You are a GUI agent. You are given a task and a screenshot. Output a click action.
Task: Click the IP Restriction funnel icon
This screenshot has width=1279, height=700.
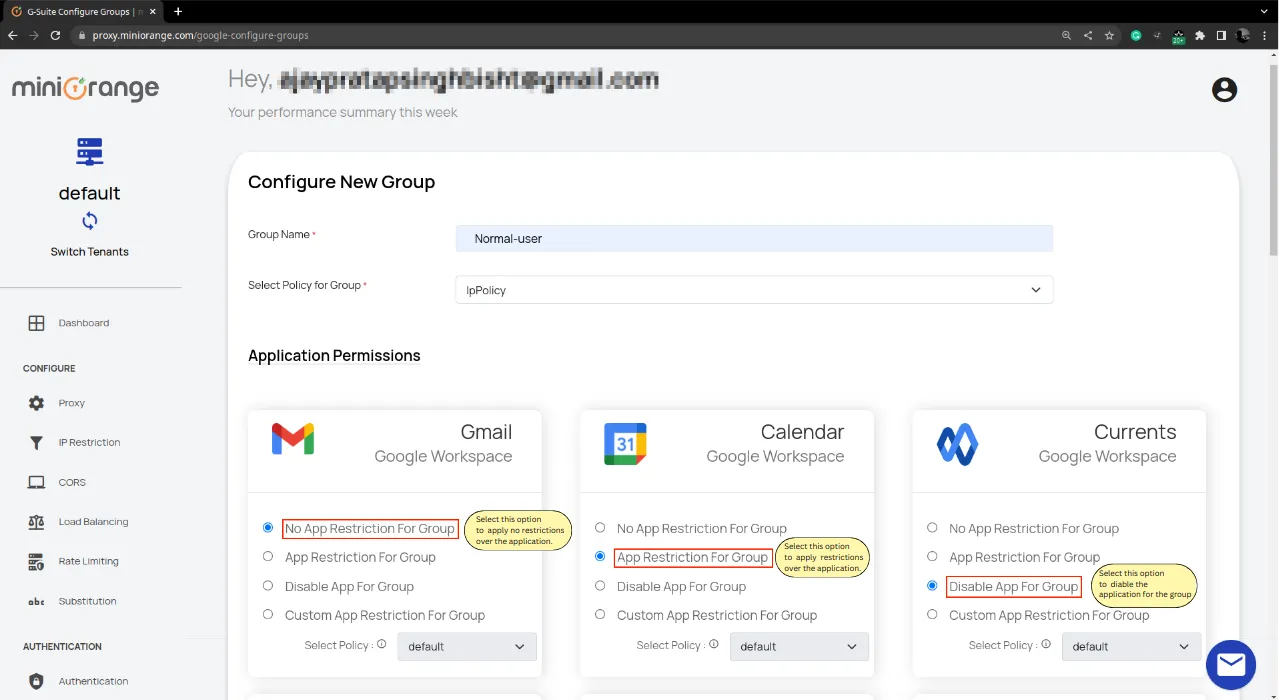coord(36,442)
